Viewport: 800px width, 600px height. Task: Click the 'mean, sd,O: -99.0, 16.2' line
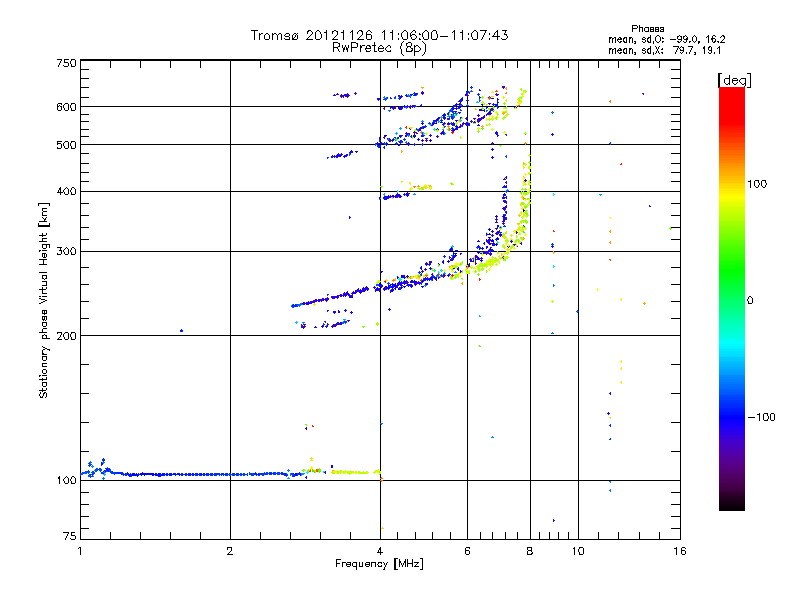[x=666, y=39]
